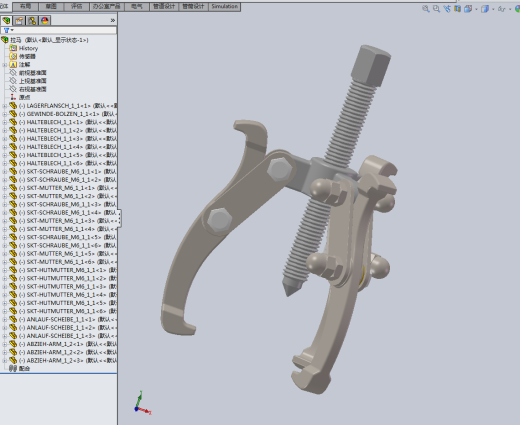This screenshot has width=520, height=425.
Task: Click the Zoom to Fit icon
Action: (426, 9)
